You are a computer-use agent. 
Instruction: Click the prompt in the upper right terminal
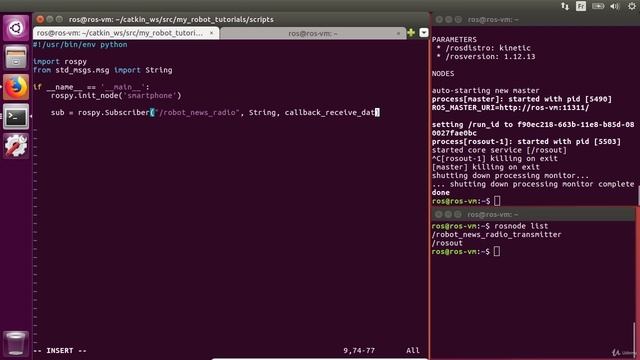coord(466,201)
